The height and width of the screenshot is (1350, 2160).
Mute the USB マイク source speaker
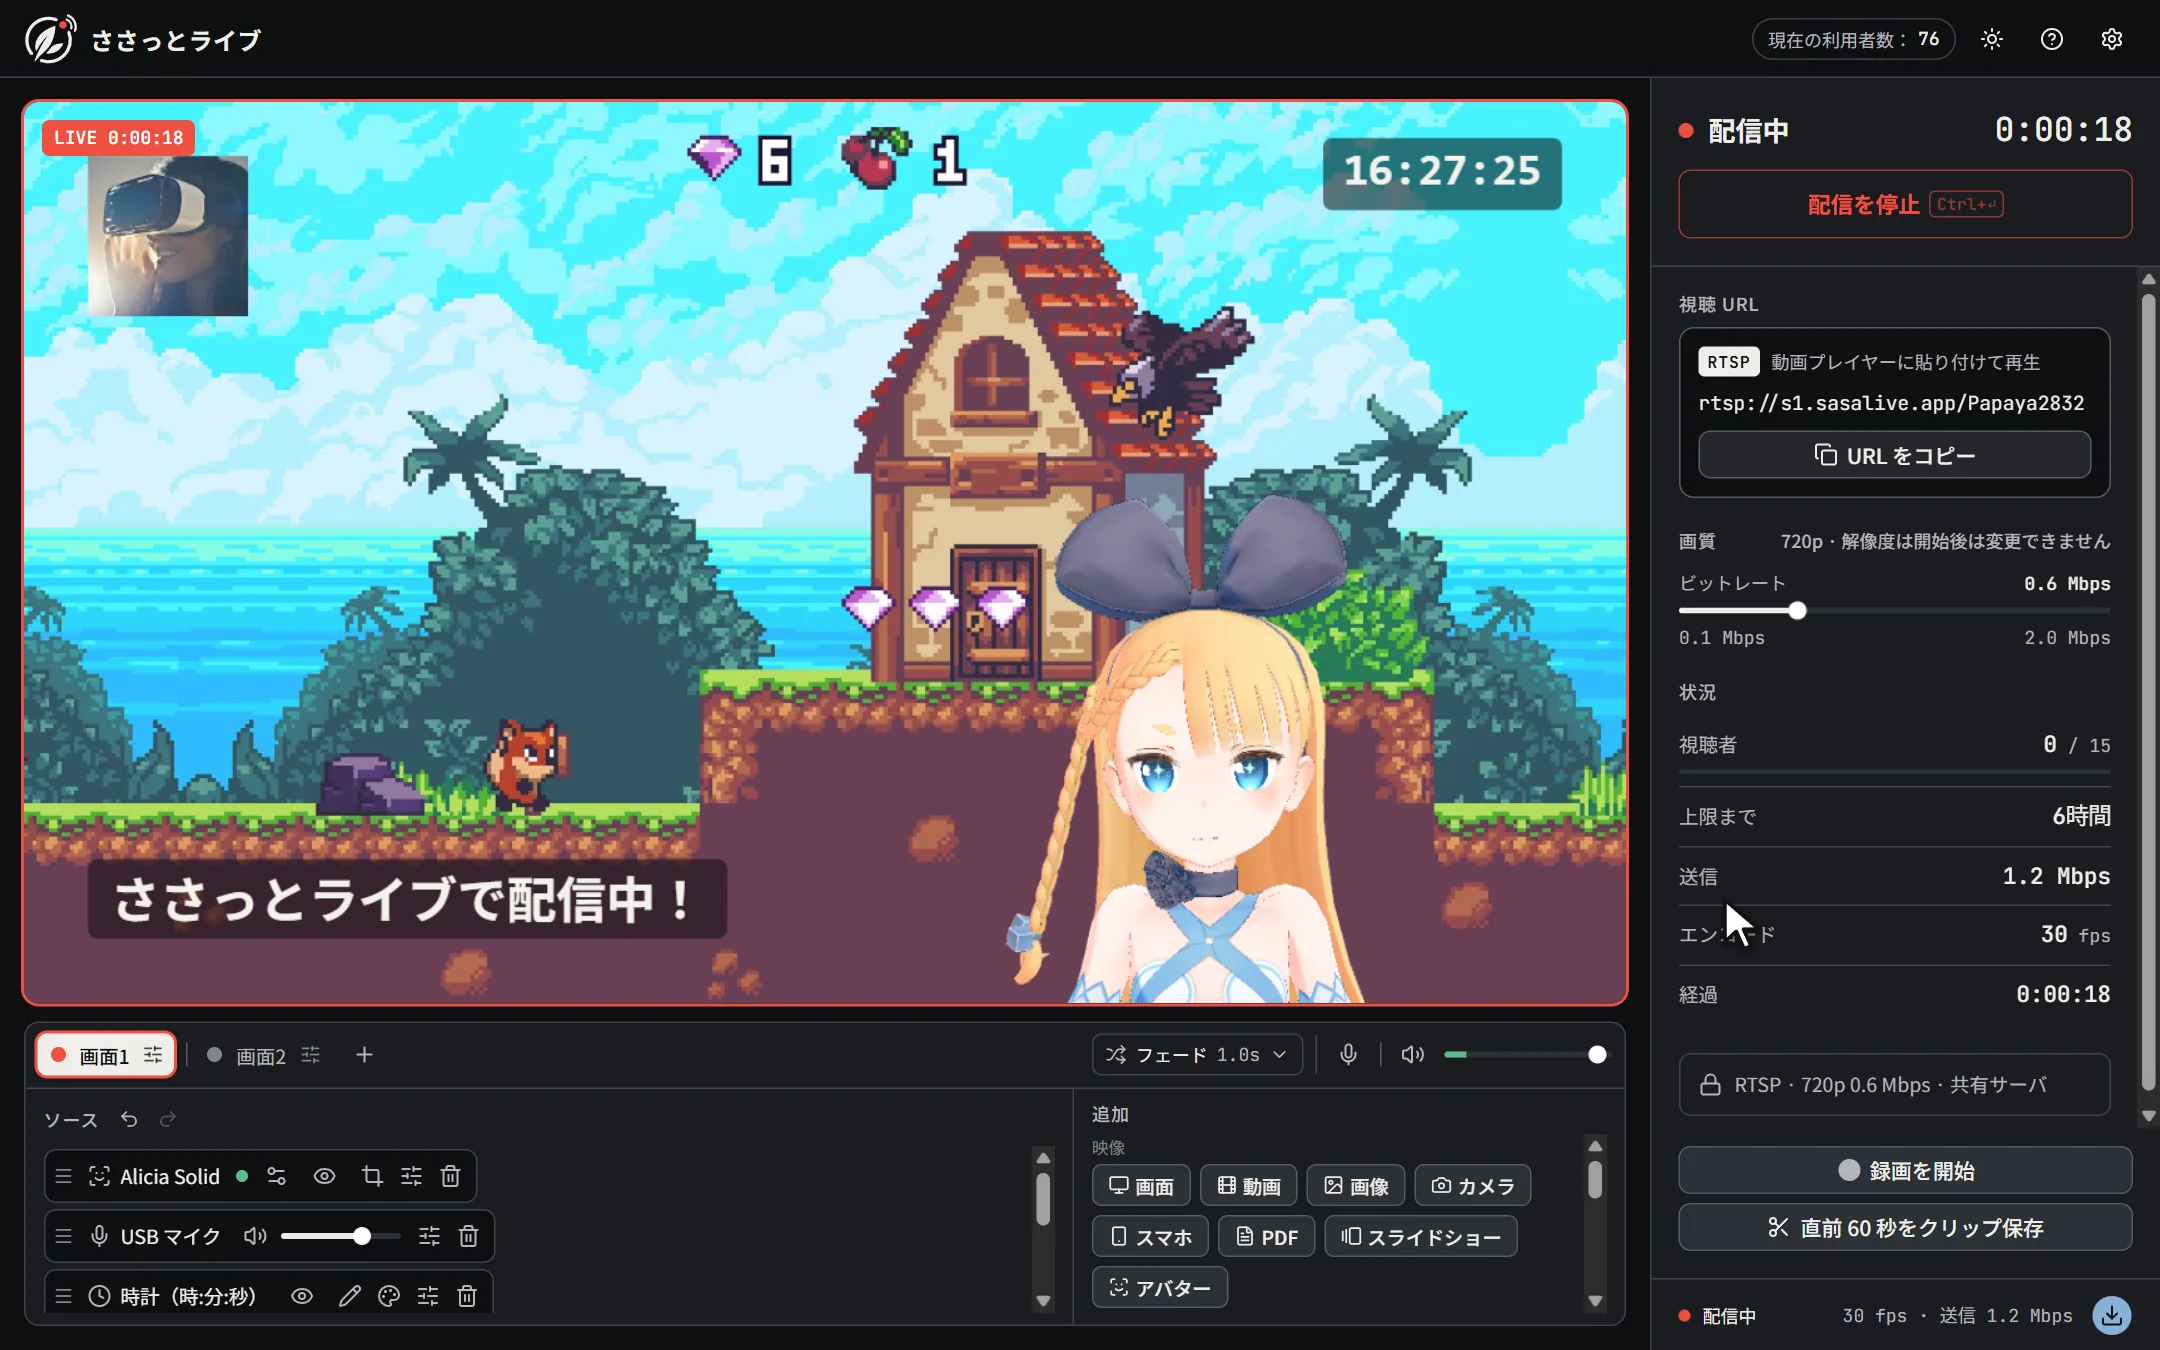(255, 1236)
